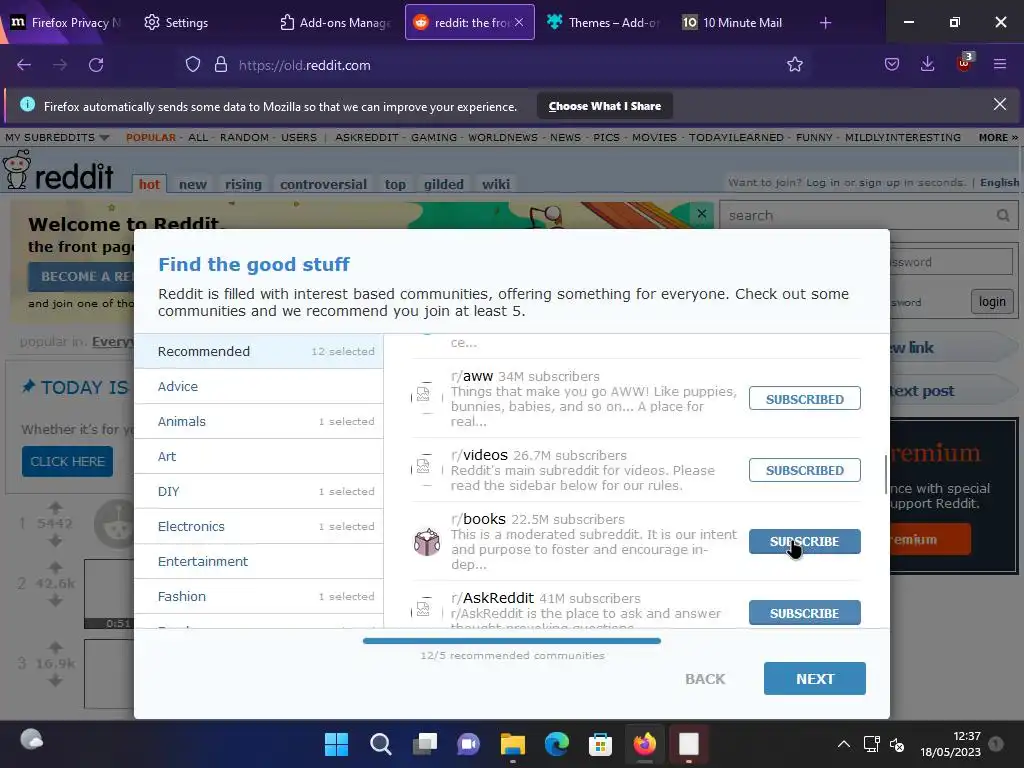Open the Windows Start menu

coord(336,744)
